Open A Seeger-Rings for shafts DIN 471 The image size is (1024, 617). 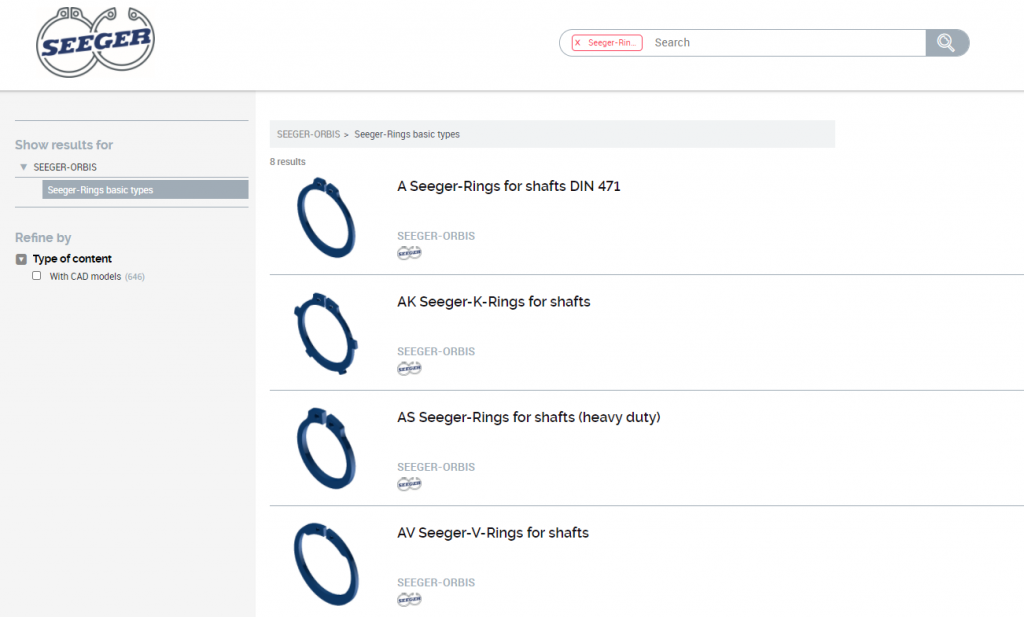point(508,186)
